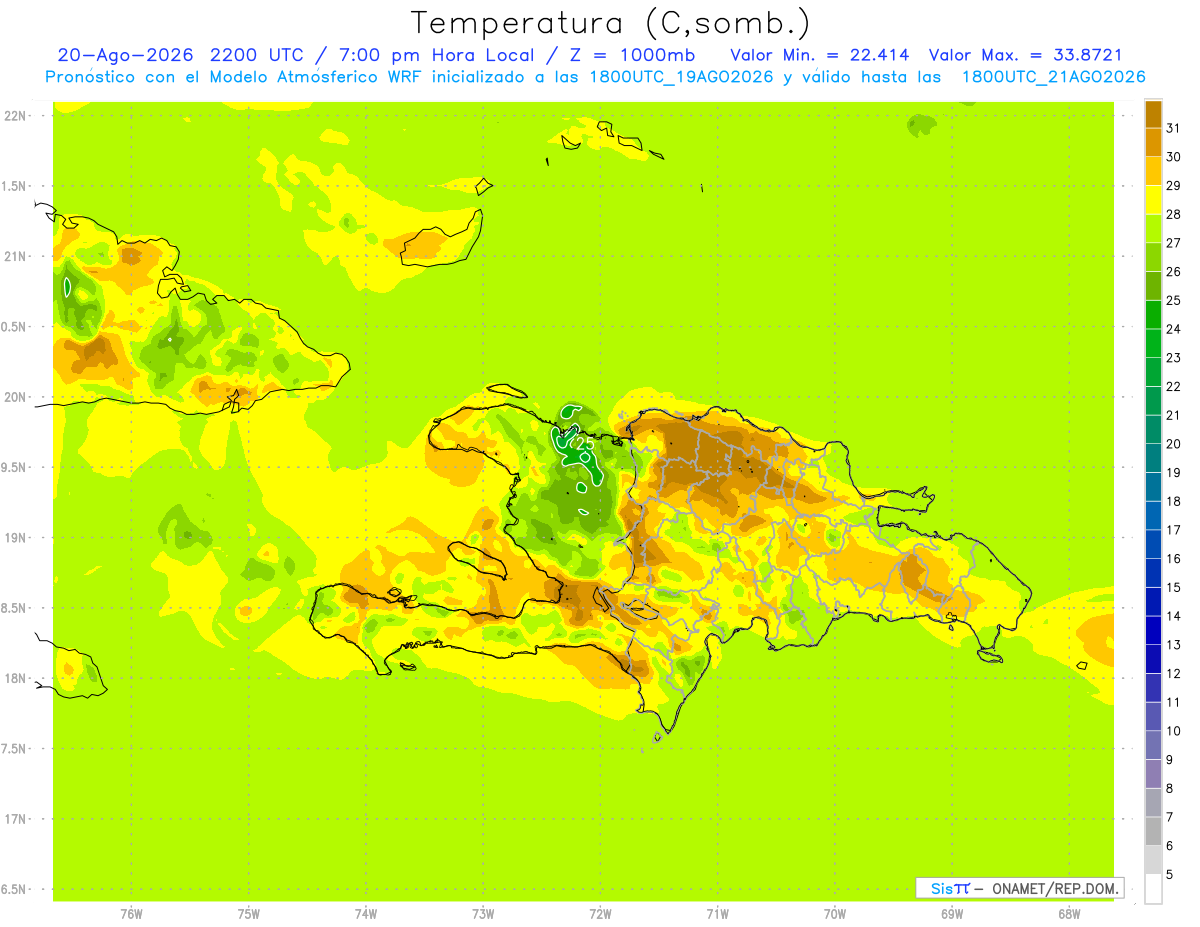
Task: Click the '76W' longitude label
Action: 131,913
